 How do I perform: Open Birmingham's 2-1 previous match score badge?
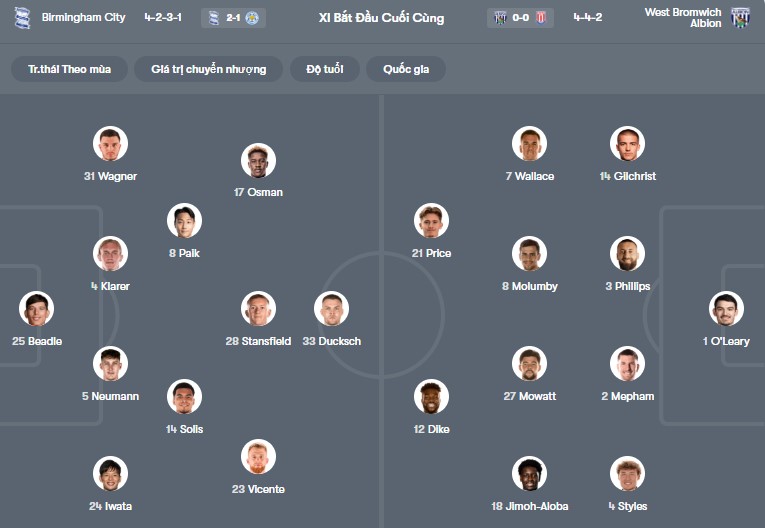point(233,18)
